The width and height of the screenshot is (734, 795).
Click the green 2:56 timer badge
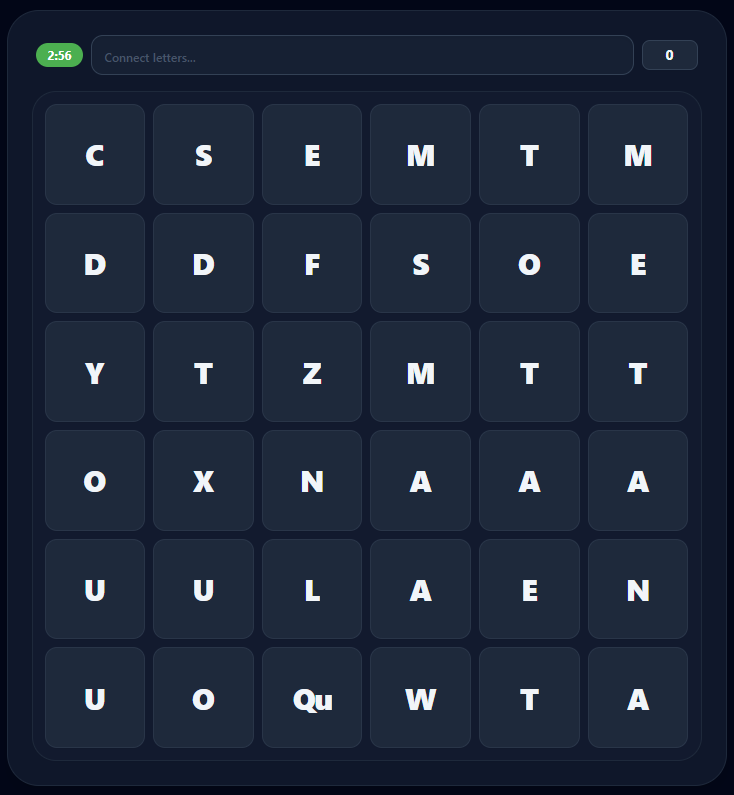[59, 56]
